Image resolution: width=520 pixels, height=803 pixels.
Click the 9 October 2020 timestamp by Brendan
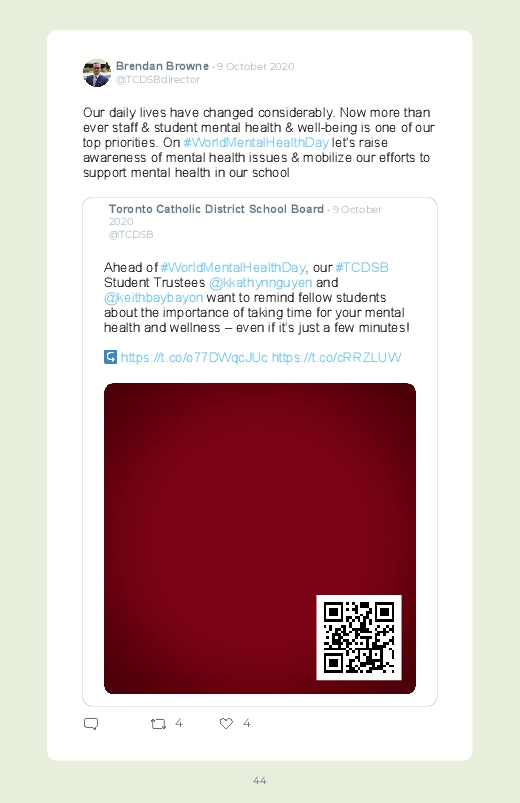[x=256, y=67]
